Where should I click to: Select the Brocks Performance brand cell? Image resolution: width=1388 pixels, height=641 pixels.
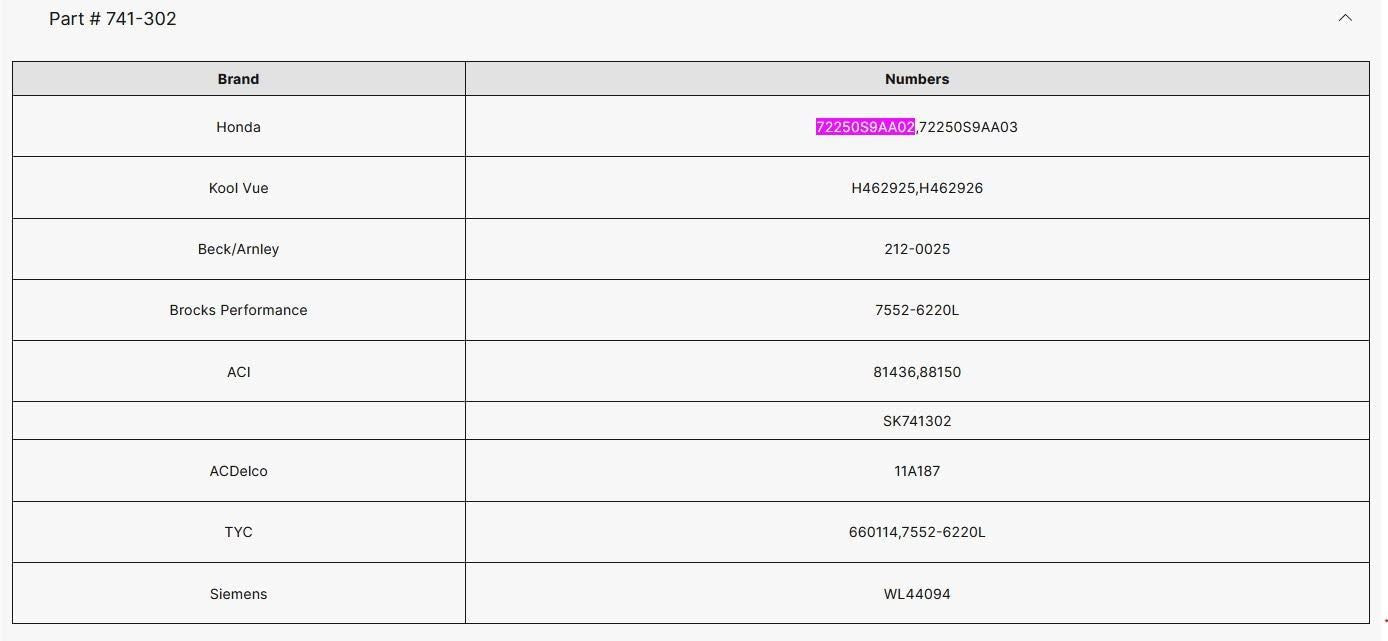[x=238, y=310]
